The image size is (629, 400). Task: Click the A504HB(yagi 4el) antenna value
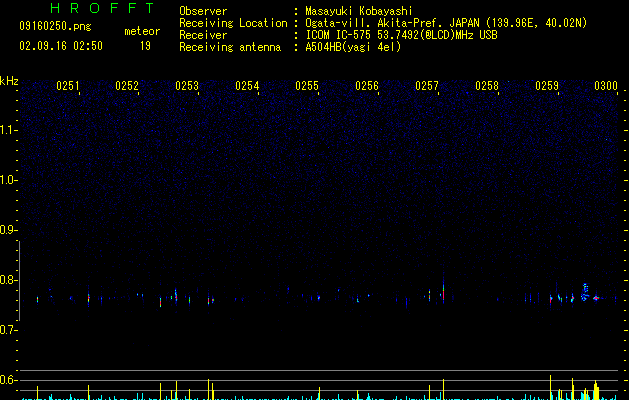[353, 47]
